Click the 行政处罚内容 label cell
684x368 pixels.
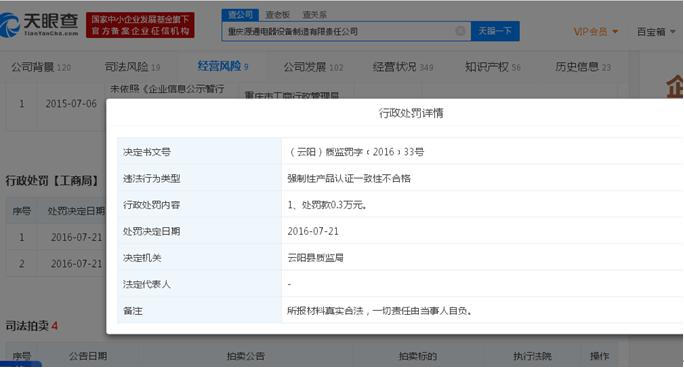pyautogui.click(x=199, y=205)
